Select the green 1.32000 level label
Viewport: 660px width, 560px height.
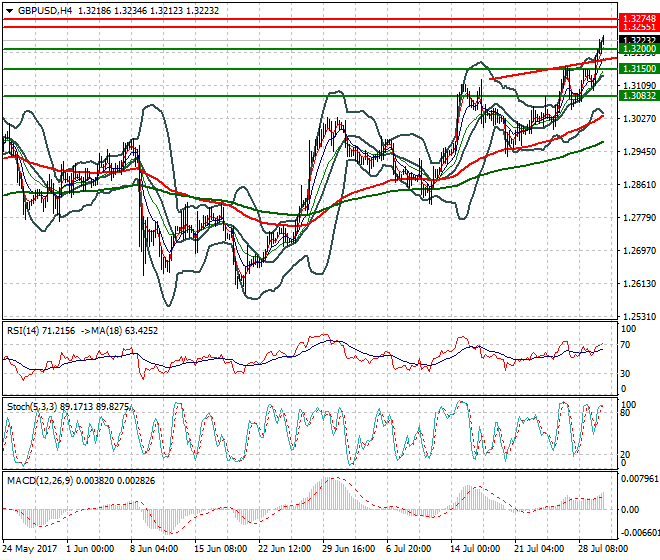(639, 49)
